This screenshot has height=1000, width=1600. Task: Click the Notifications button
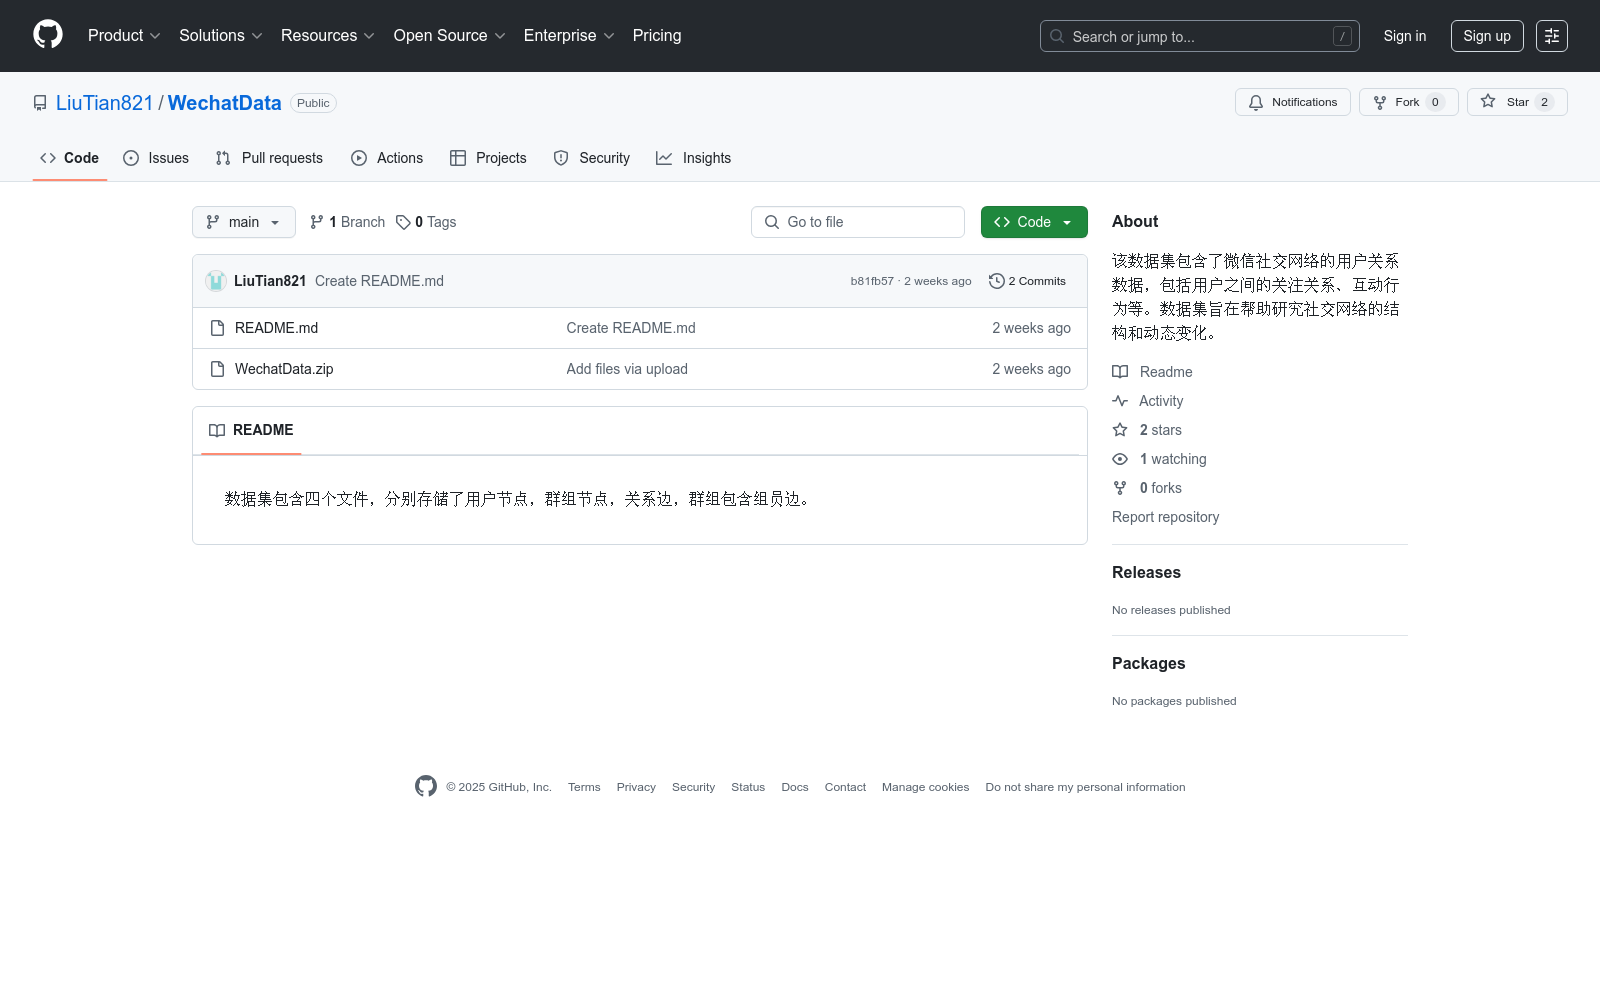click(1293, 102)
